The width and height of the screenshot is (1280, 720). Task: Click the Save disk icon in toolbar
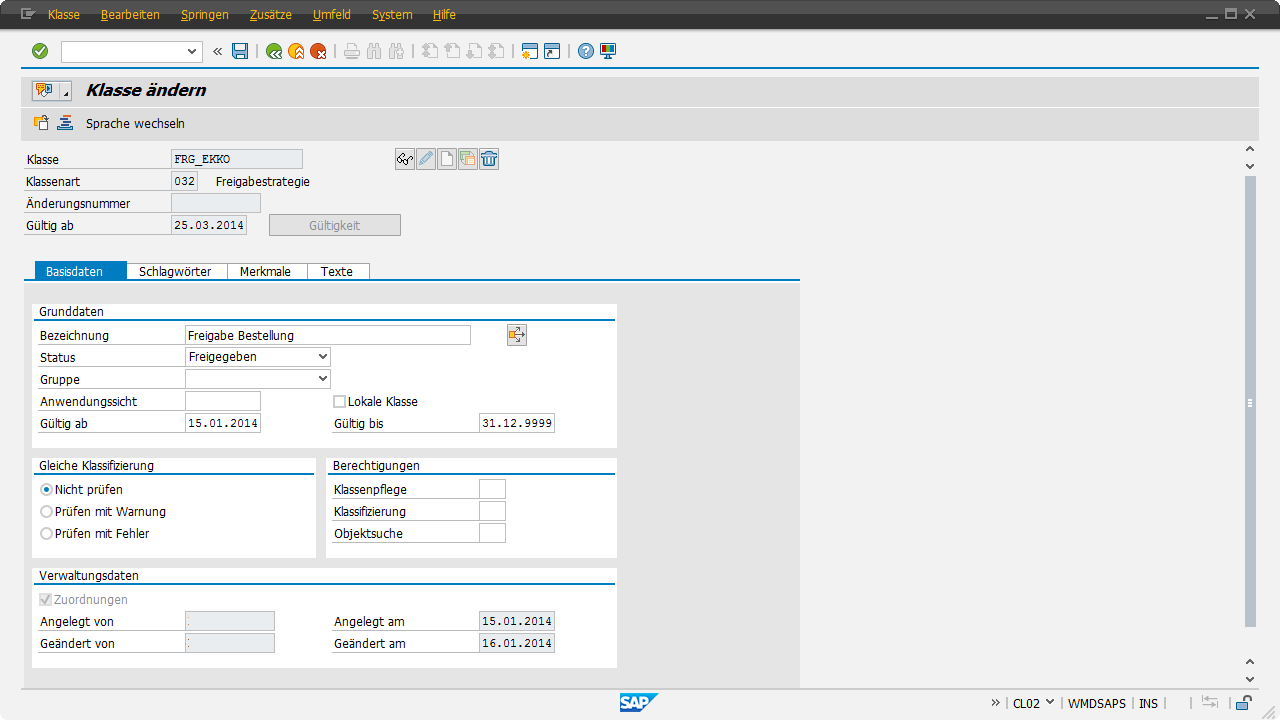point(240,51)
